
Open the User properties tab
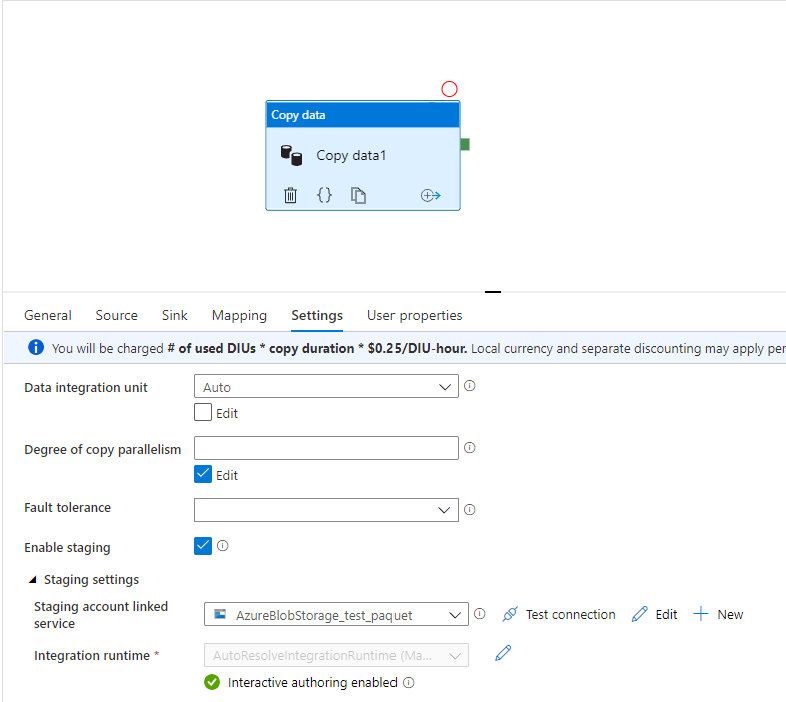click(x=414, y=315)
